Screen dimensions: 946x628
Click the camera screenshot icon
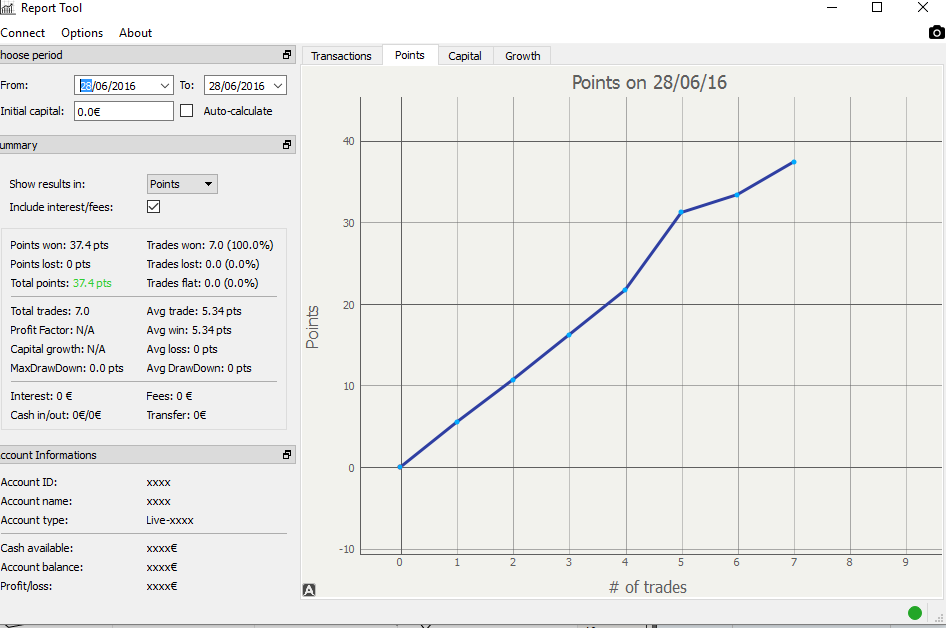(x=936, y=33)
